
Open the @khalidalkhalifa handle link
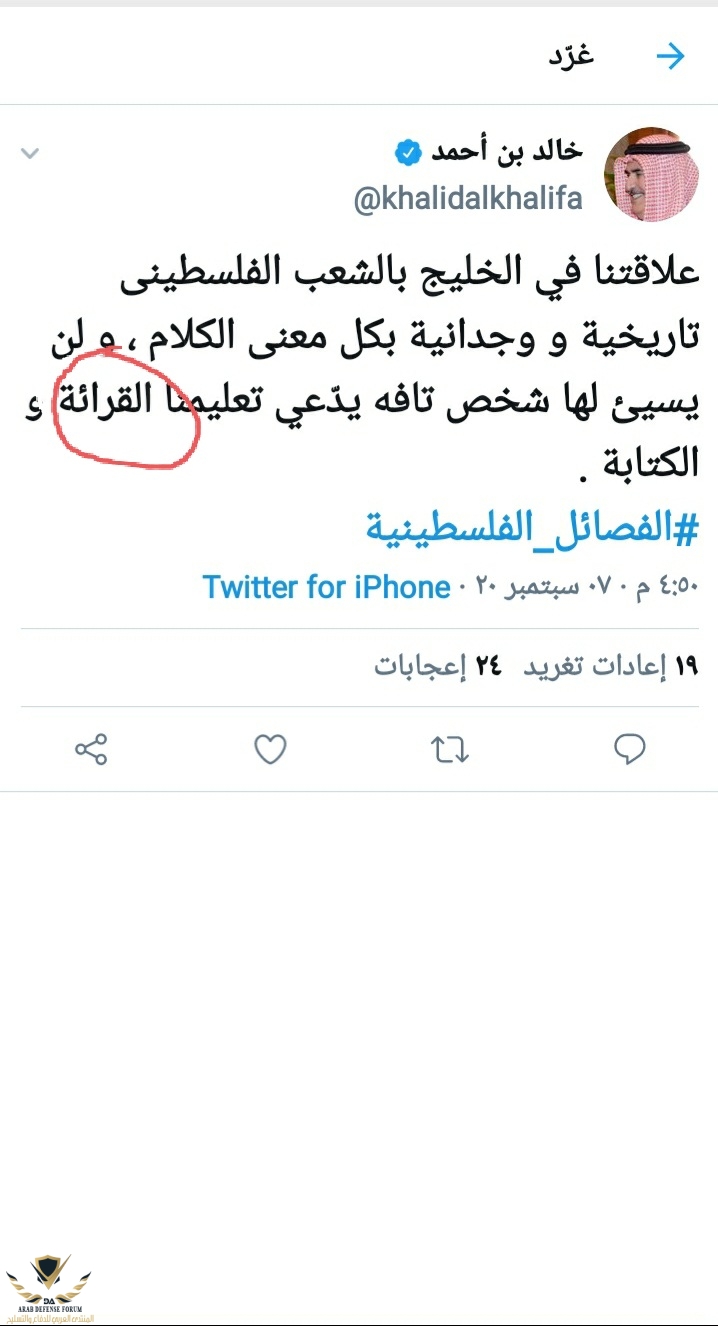(x=469, y=198)
